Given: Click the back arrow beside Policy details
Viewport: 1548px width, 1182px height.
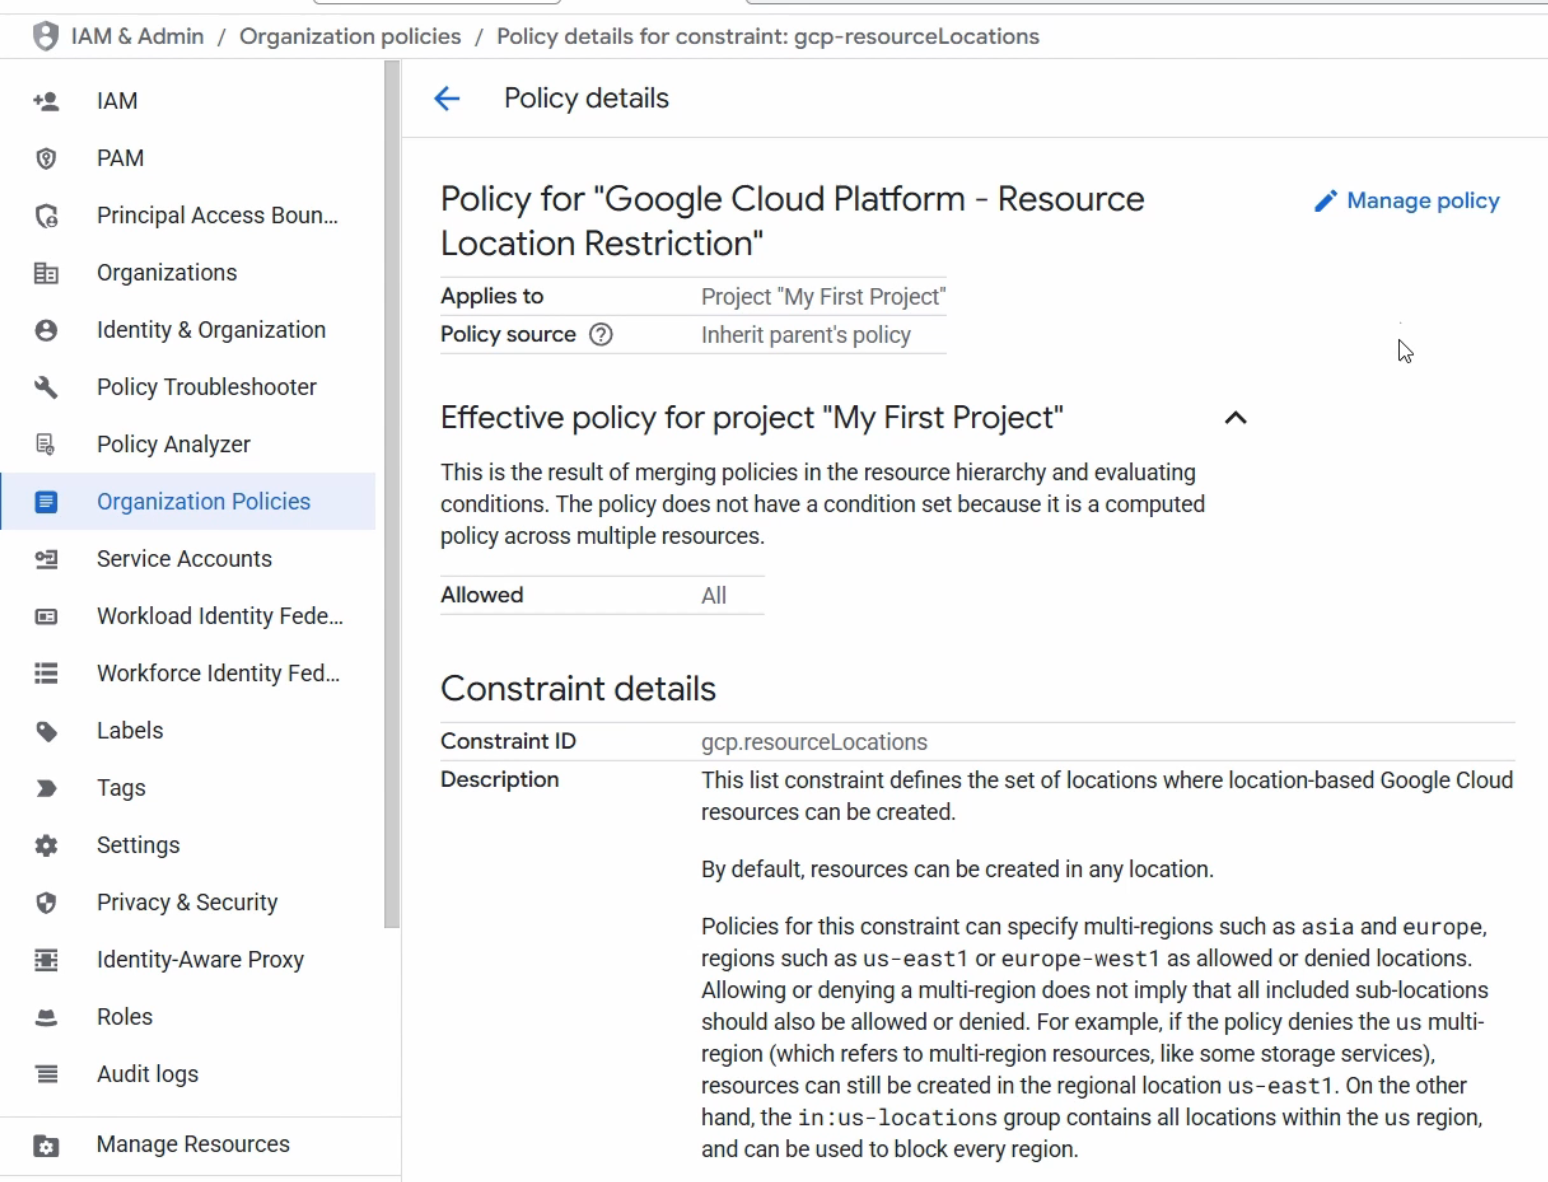Looking at the screenshot, I should click(x=447, y=98).
